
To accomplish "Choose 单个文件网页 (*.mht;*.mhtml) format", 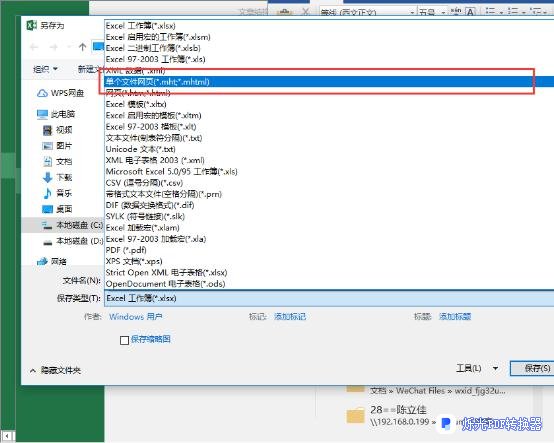I will (x=329, y=82).
